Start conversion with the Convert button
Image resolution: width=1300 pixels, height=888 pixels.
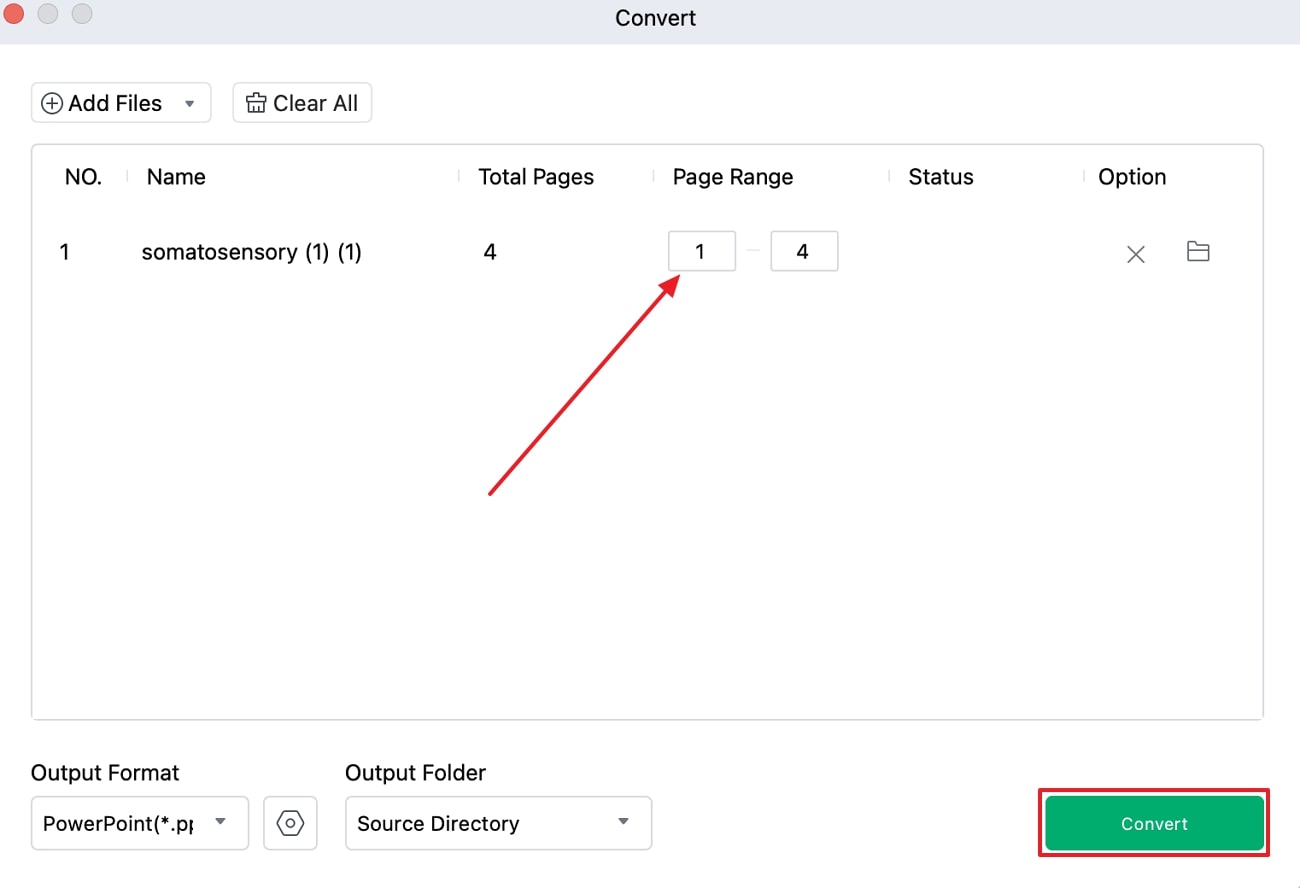click(x=1154, y=823)
